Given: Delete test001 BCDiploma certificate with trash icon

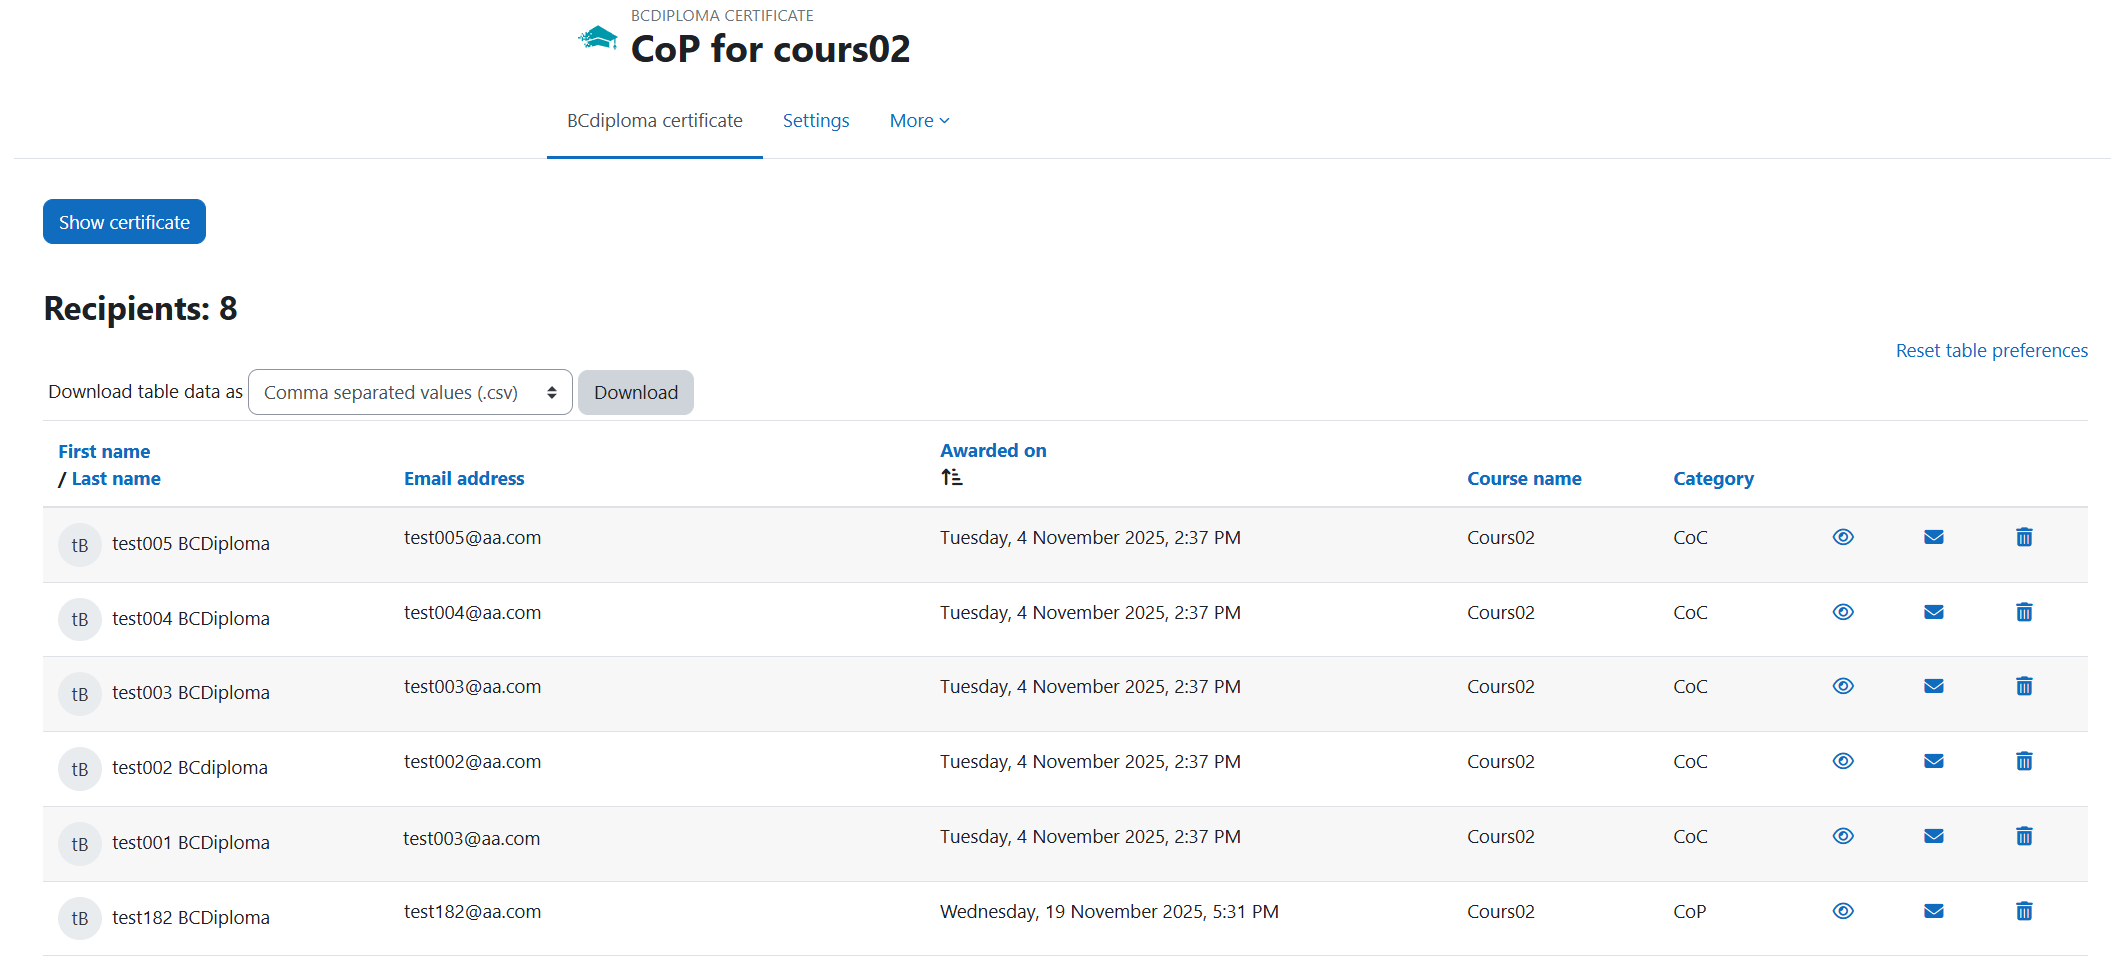Looking at the screenshot, I should (x=2024, y=836).
